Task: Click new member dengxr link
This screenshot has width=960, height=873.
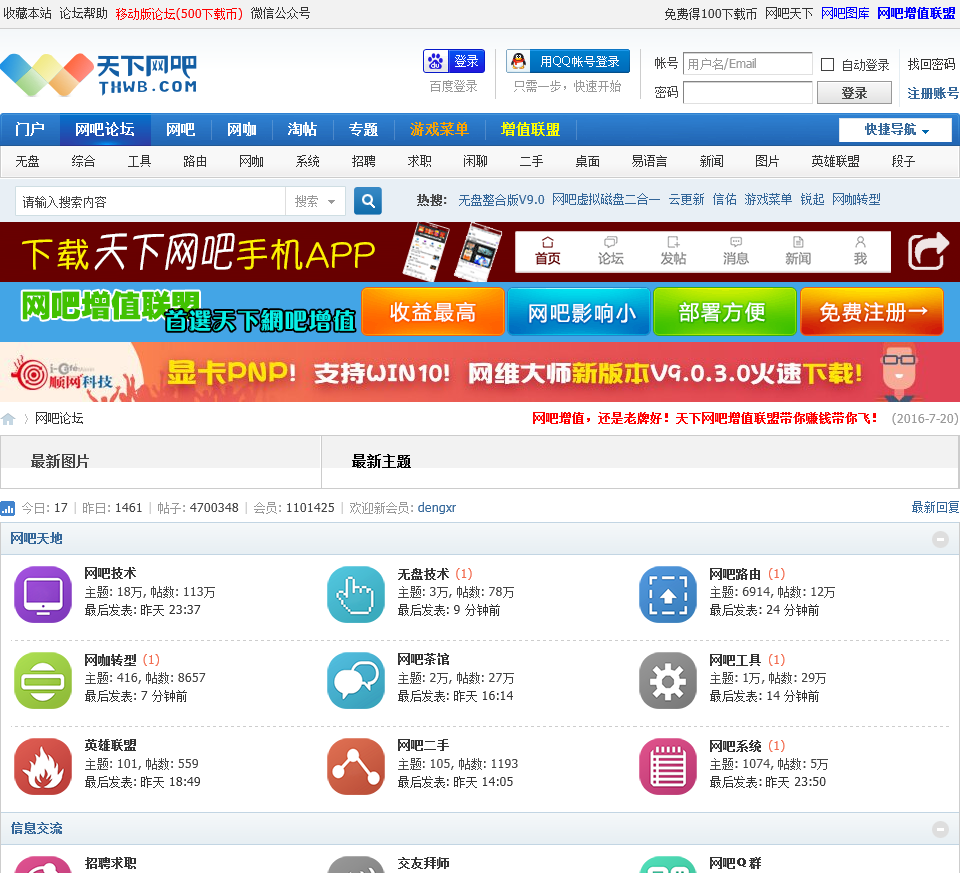Action: pos(437,508)
